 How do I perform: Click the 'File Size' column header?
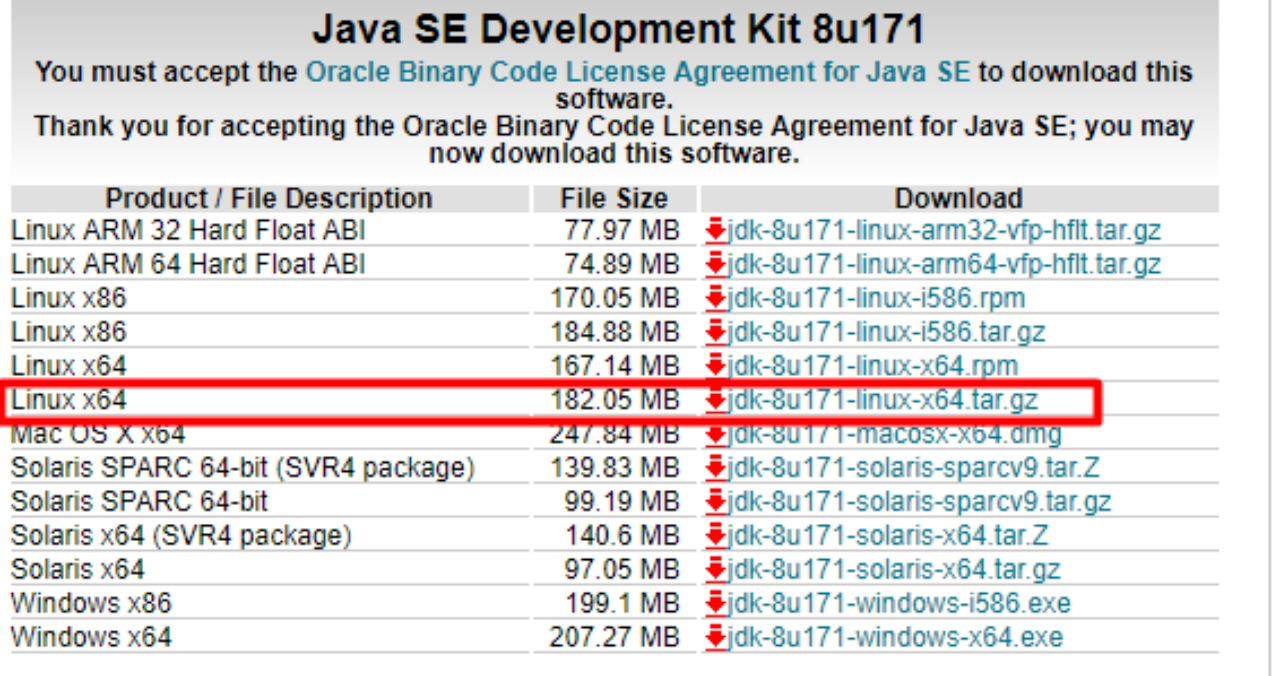tap(614, 199)
